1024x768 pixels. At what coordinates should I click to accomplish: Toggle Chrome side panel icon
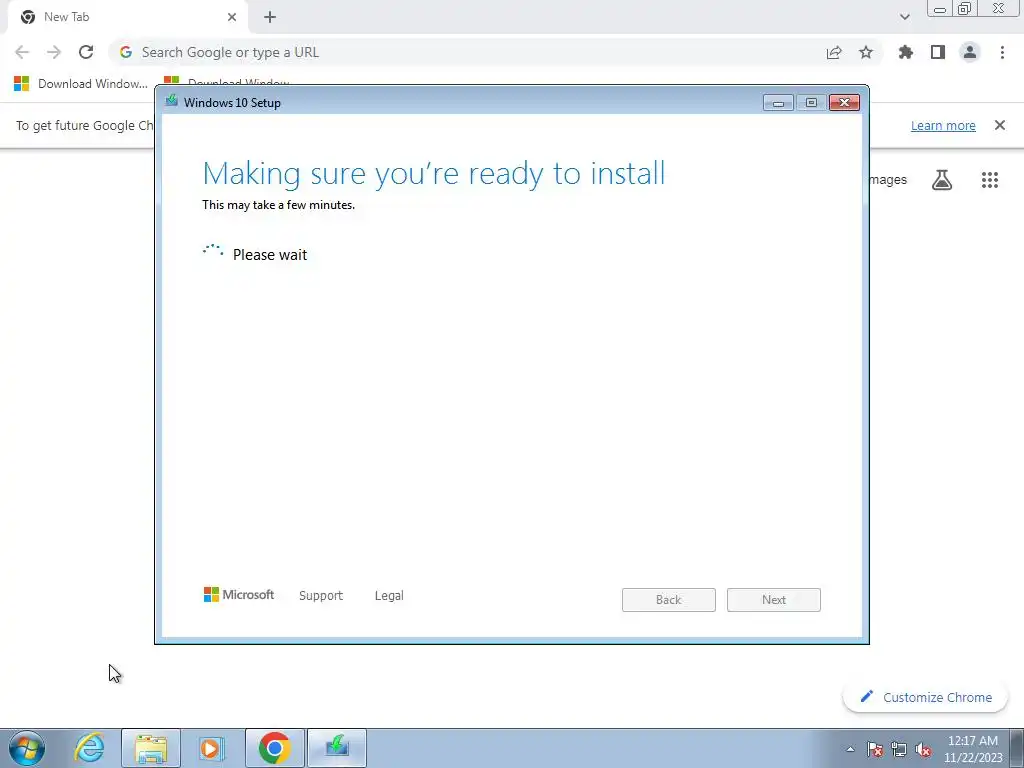[938, 52]
